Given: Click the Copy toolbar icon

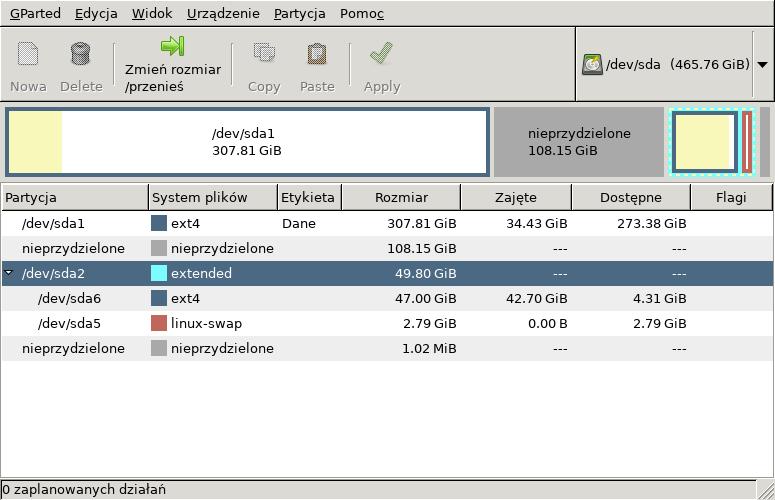Looking at the screenshot, I should [x=264, y=53].
